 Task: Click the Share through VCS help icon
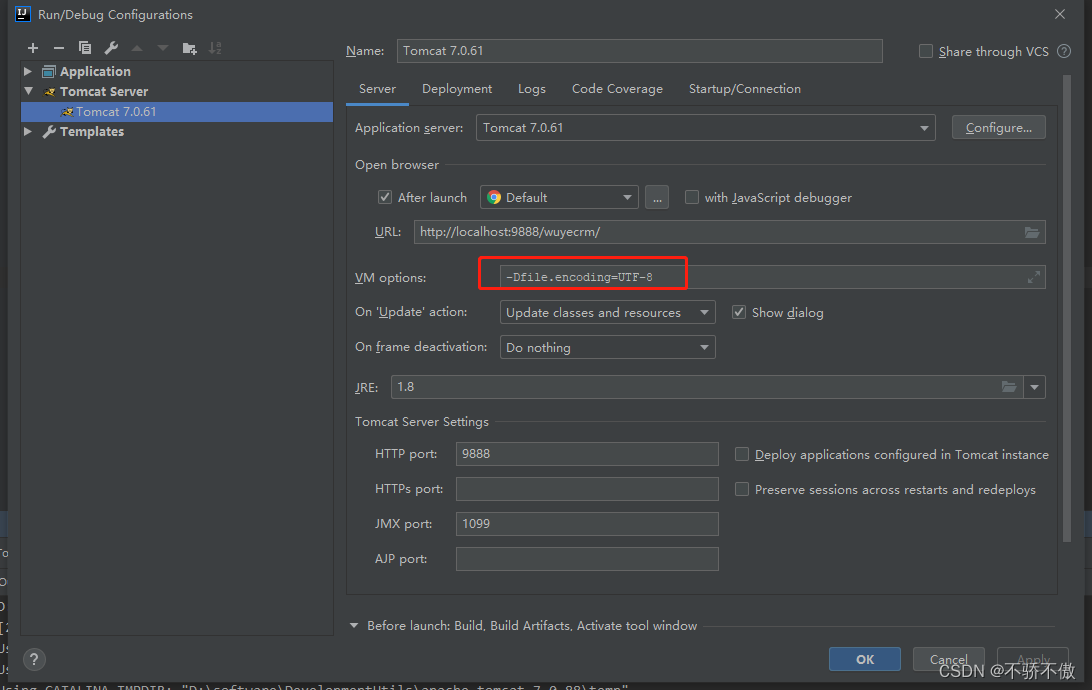click(x=1064, y=51)
